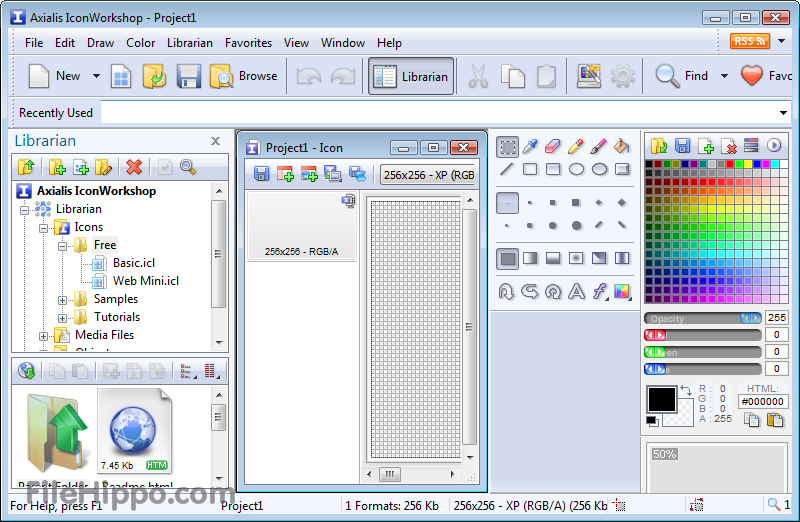Click the orange RSS button
The height and width of the screenshot is (522, 800).
(749, 41)
